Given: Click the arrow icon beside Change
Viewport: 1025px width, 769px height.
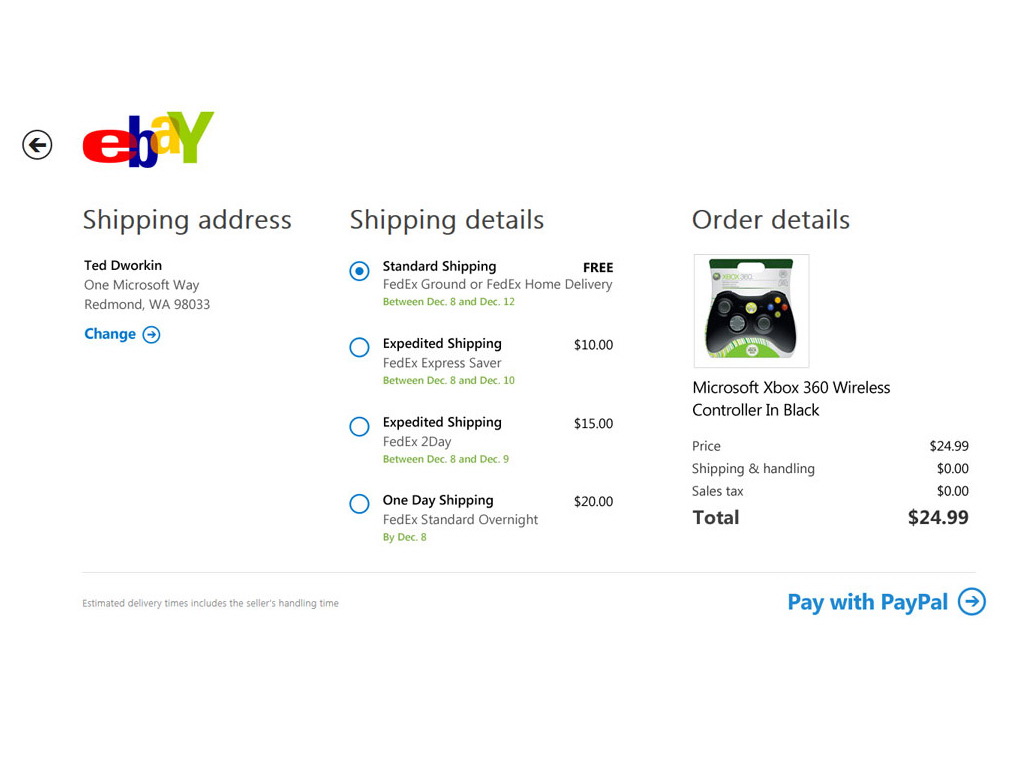Looking at the screenshot, I should coord(151,335).
